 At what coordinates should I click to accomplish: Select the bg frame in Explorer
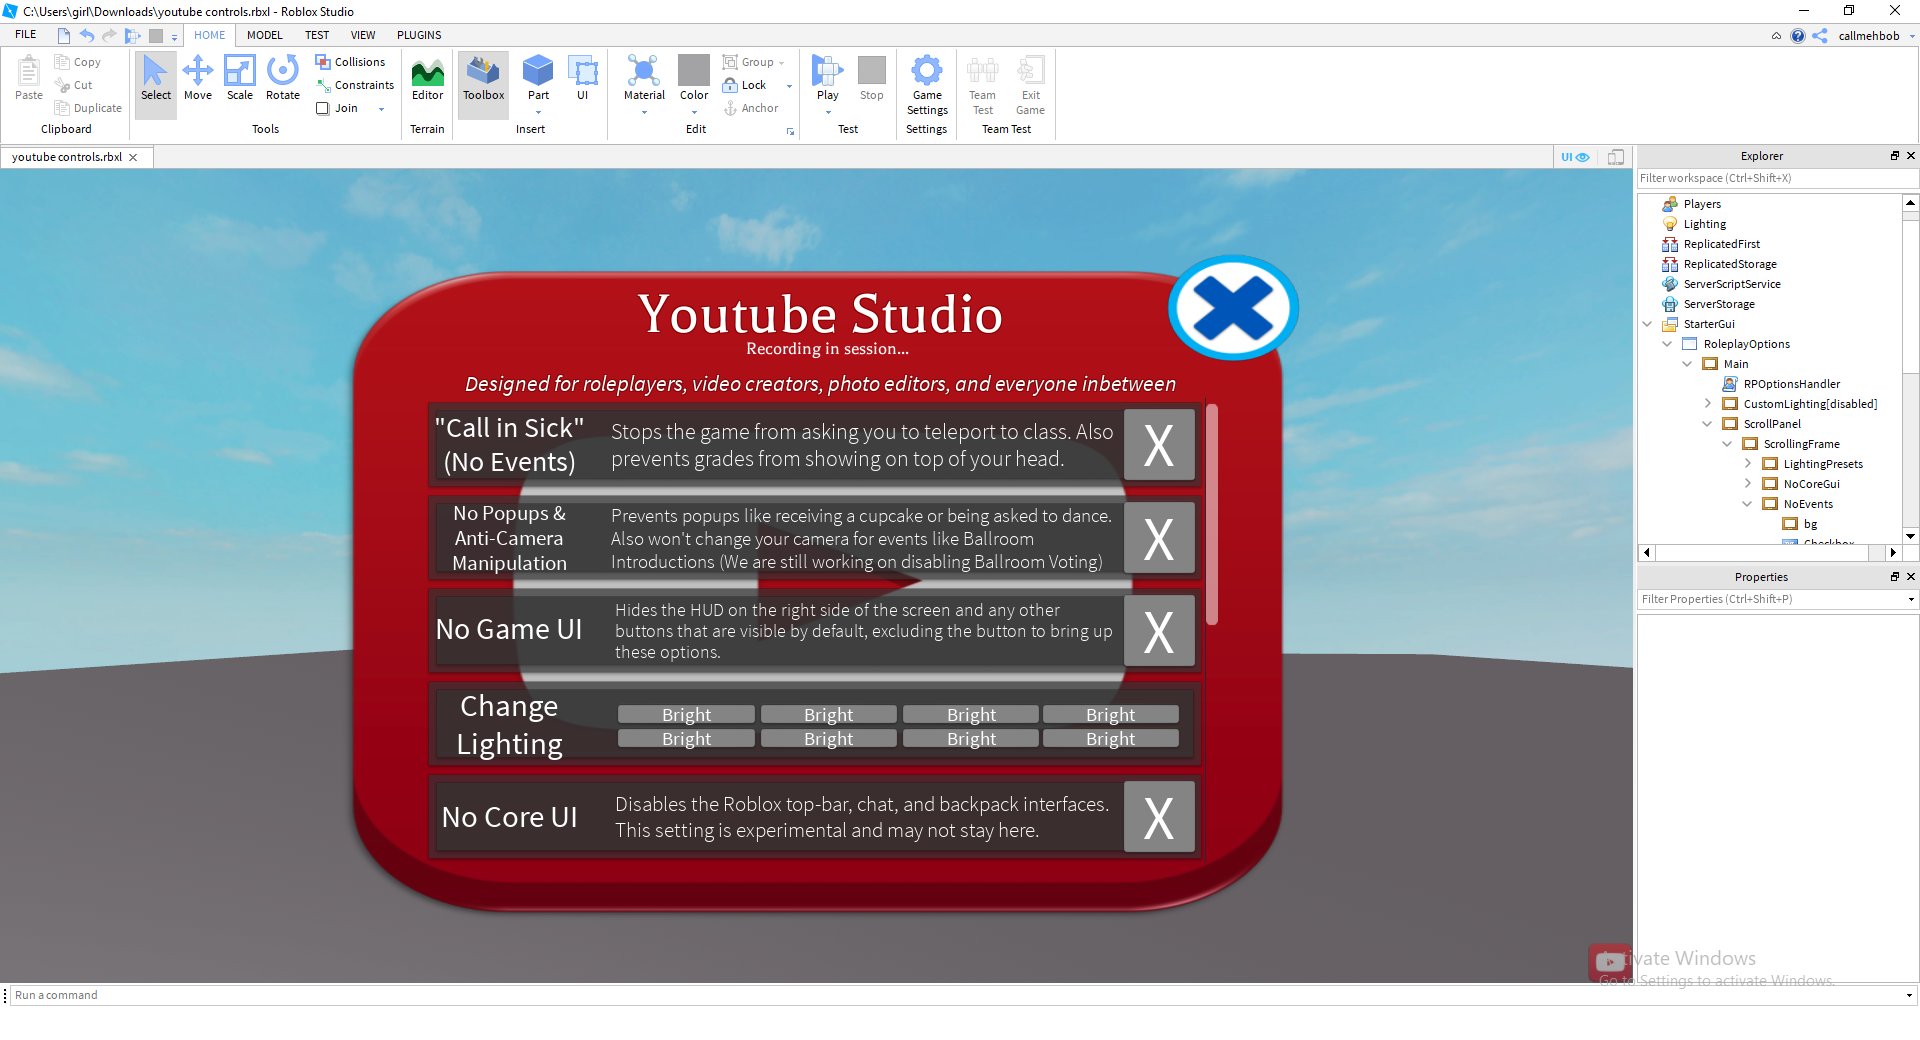[x=1800, y=524]
